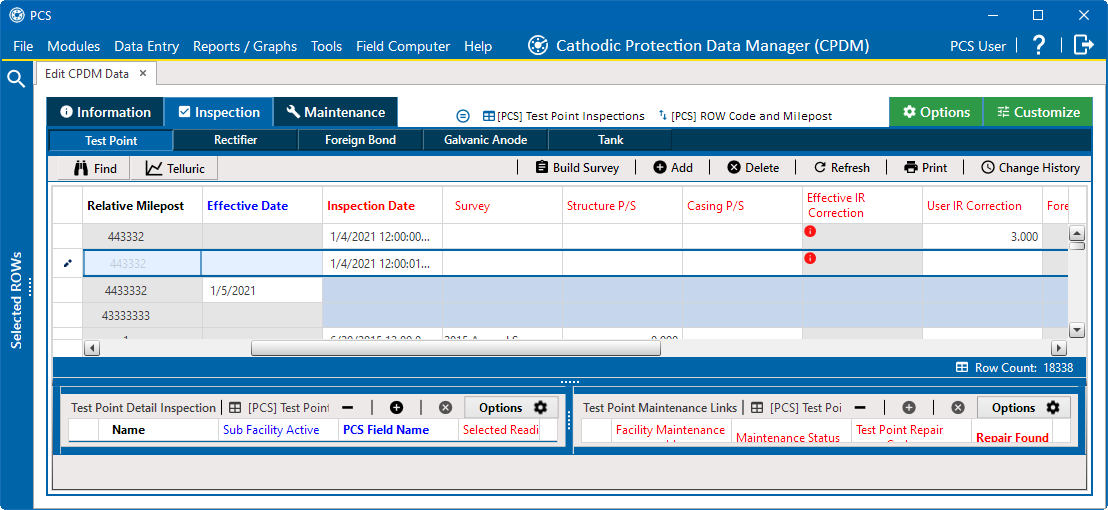Open the Help question mark icon
The width and height of the screenshot is (1108, 510).
1039,45
